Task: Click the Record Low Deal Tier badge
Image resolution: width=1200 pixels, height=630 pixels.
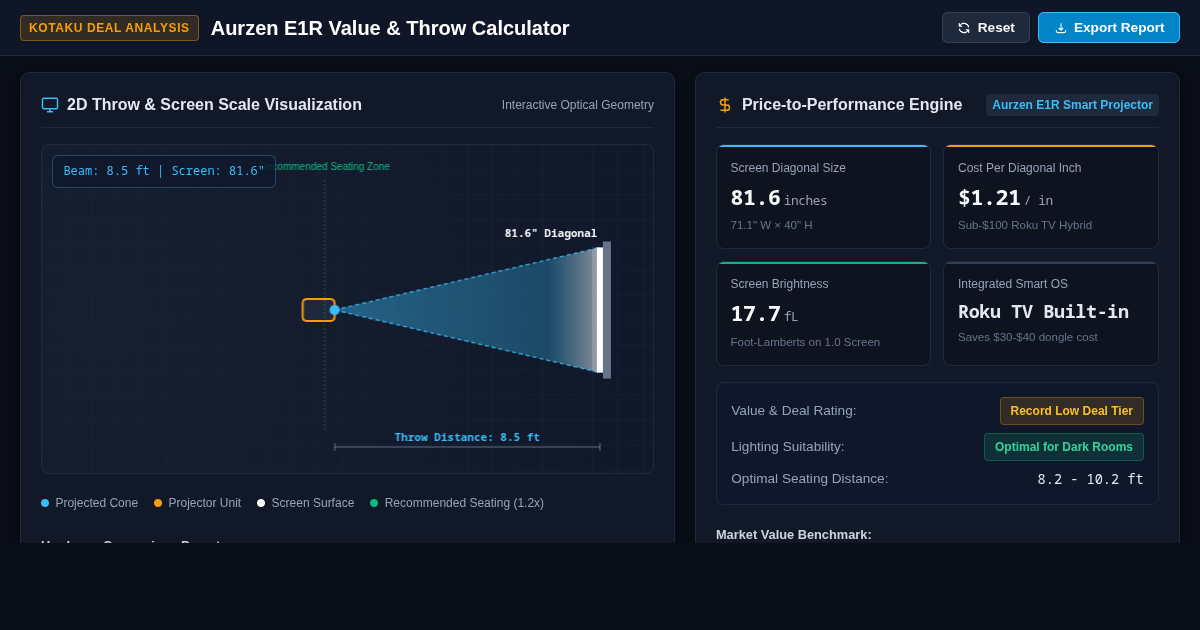Action: [1072, 411]
